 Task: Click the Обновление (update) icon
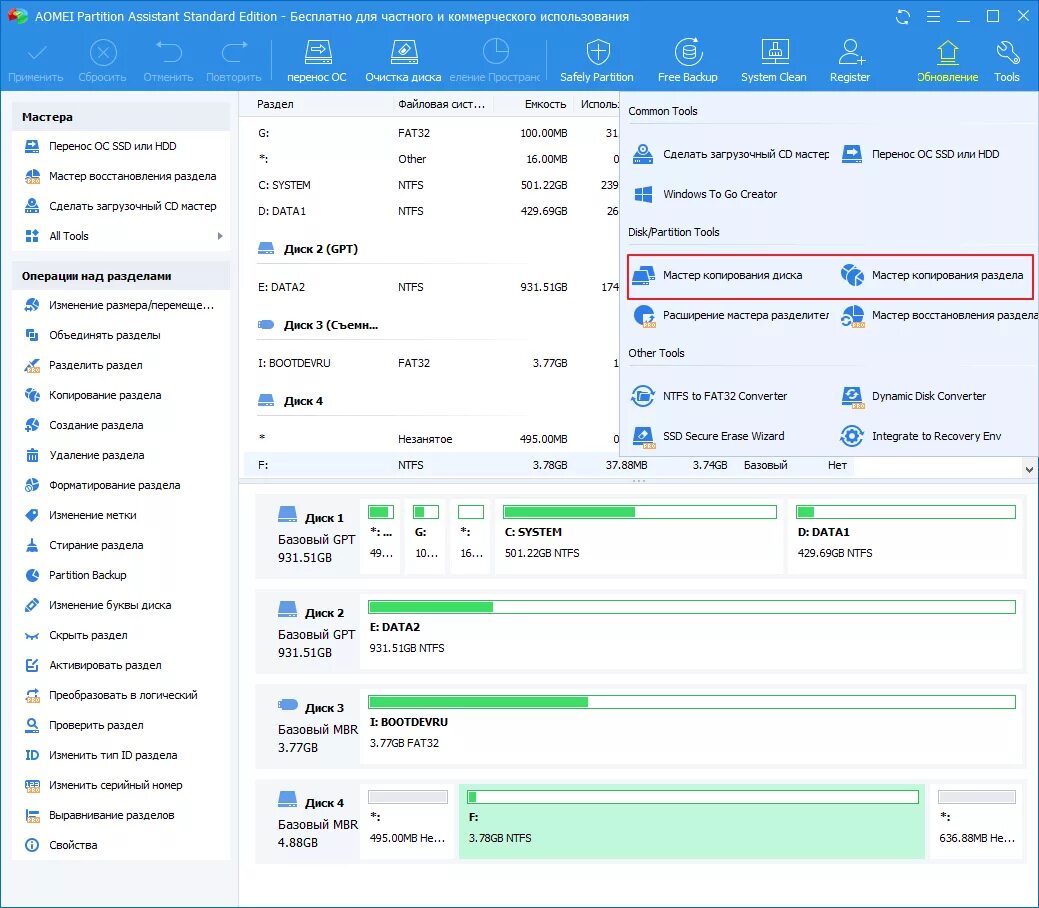point(948,60)
